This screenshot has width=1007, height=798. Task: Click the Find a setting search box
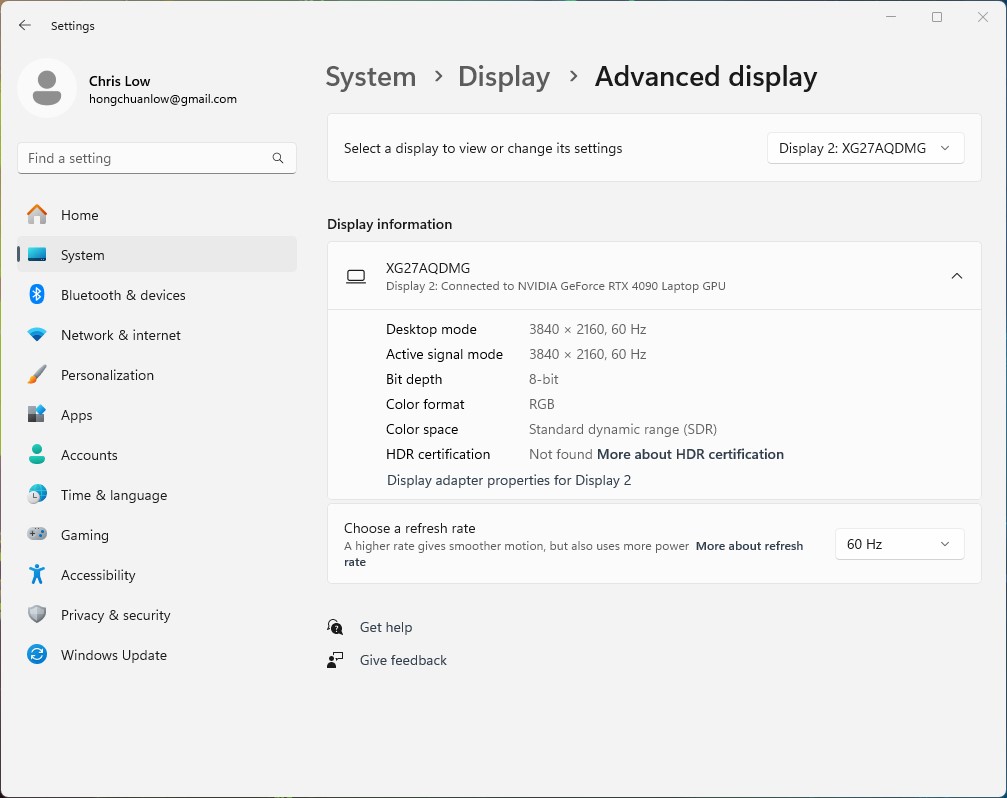point(145,158)
